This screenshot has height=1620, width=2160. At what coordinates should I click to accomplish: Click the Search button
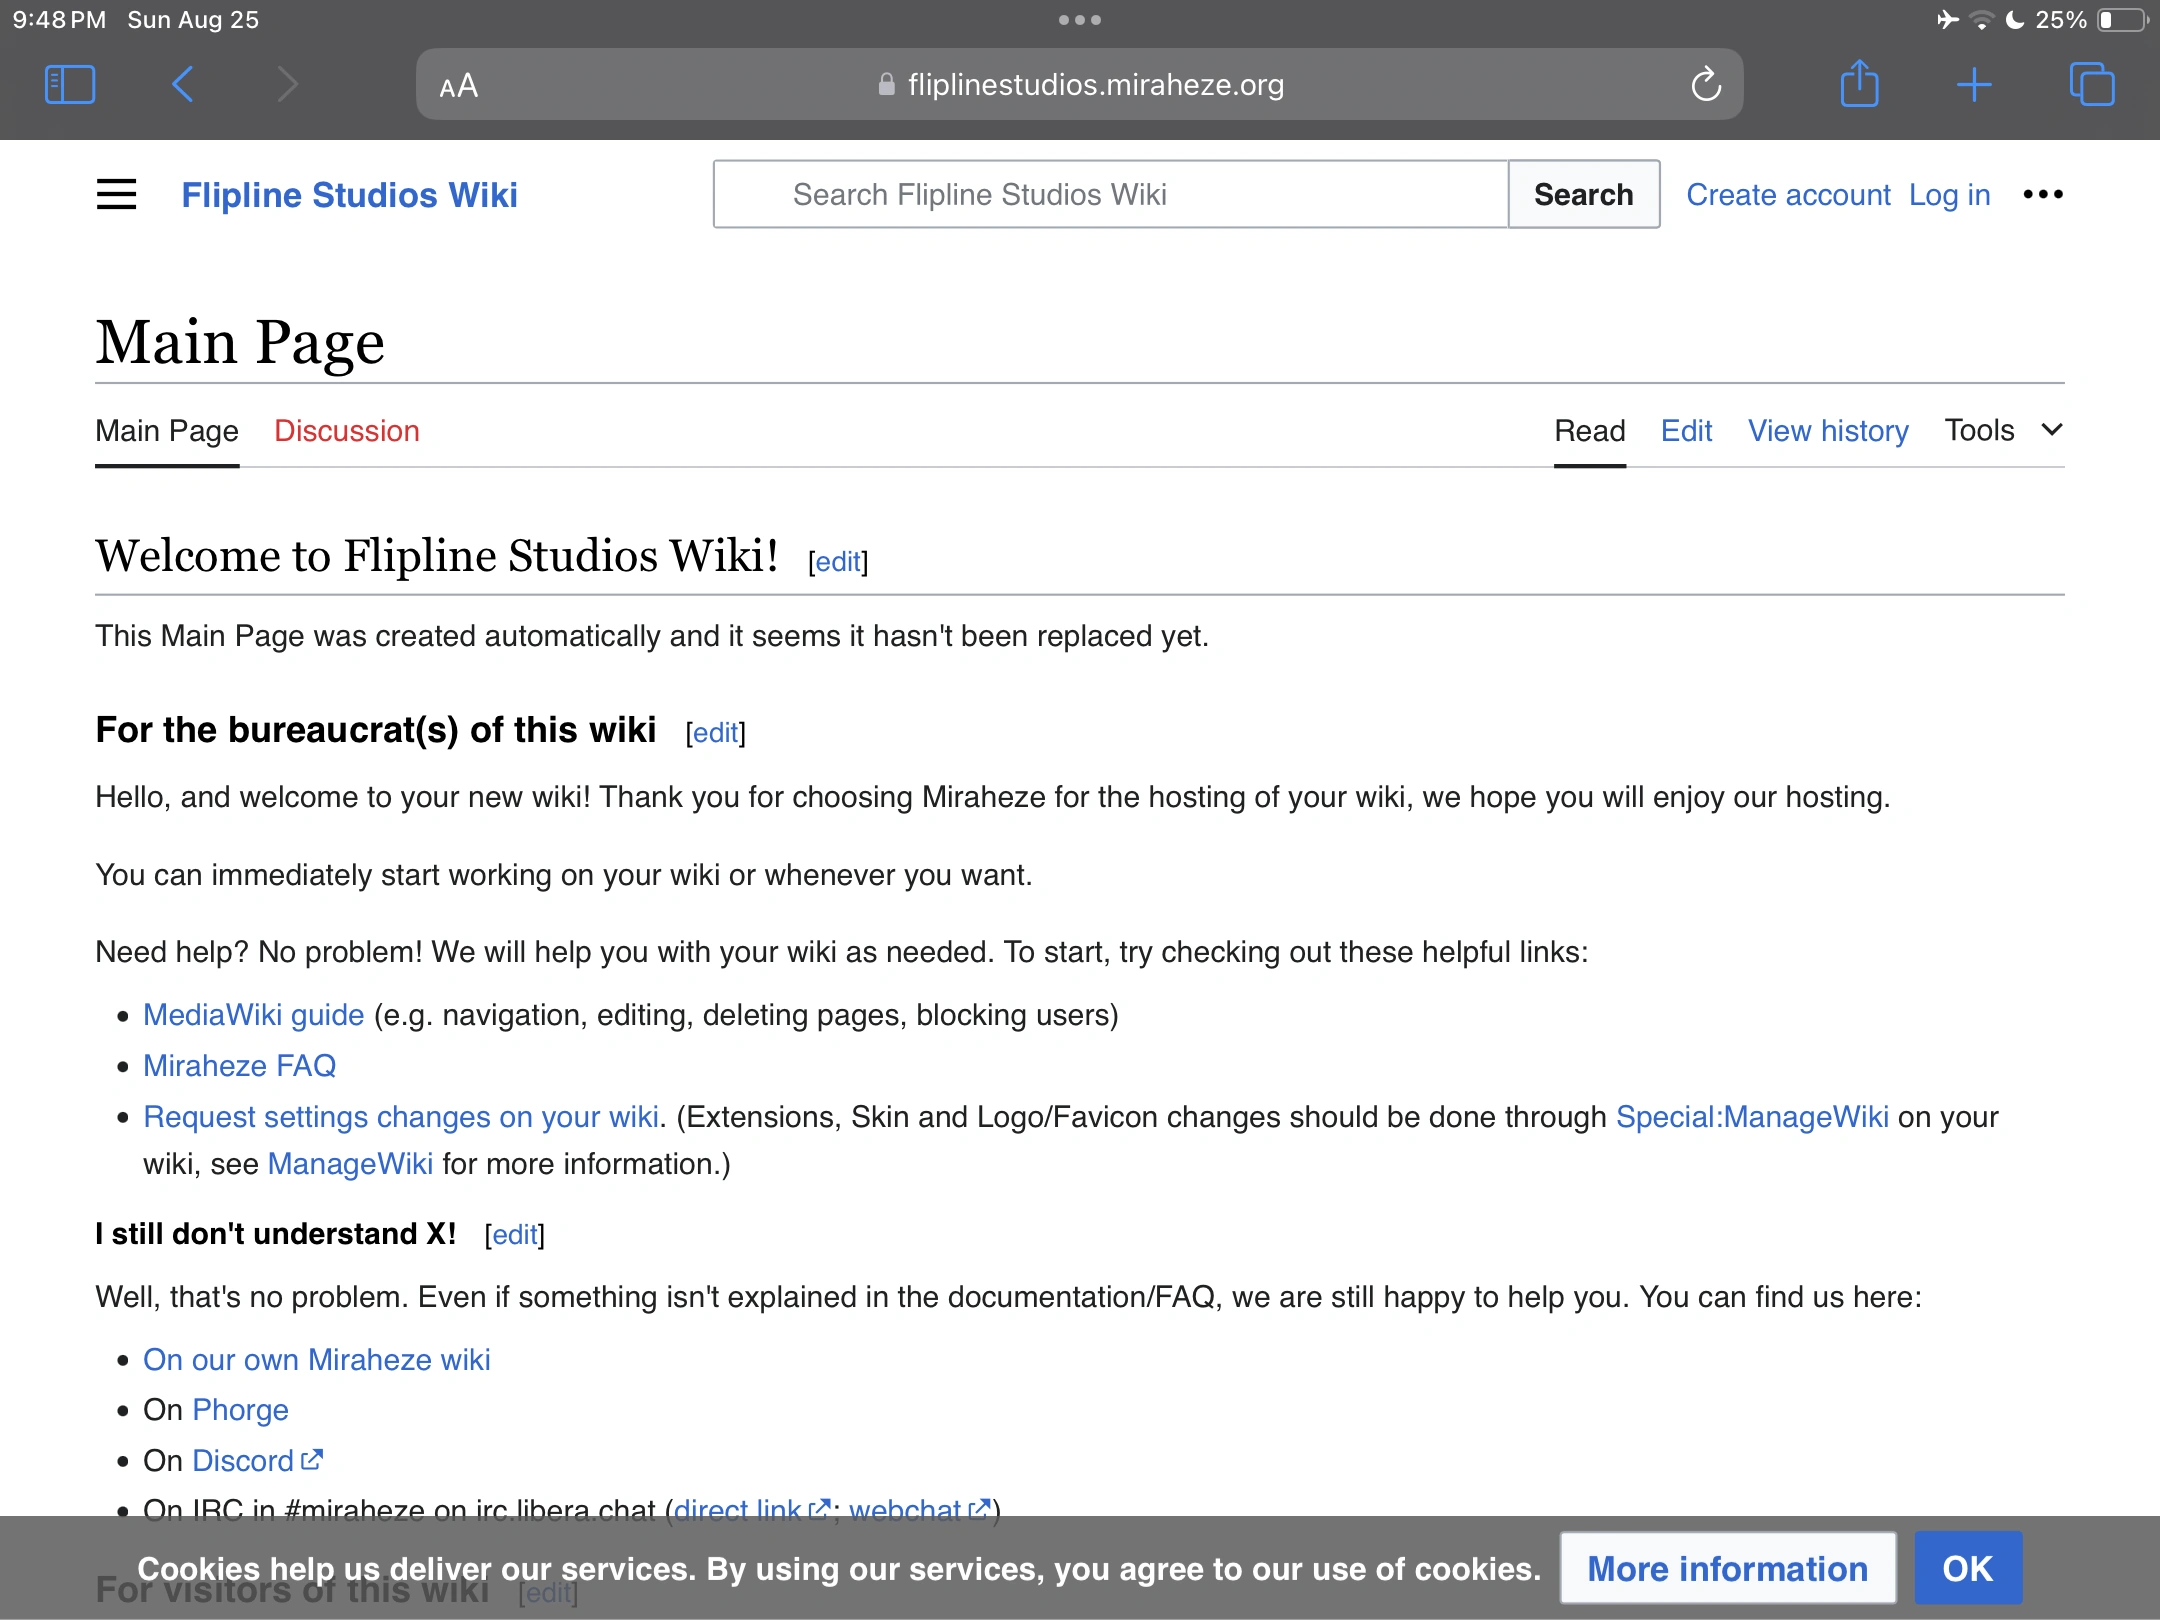[x=1583, y=194]
